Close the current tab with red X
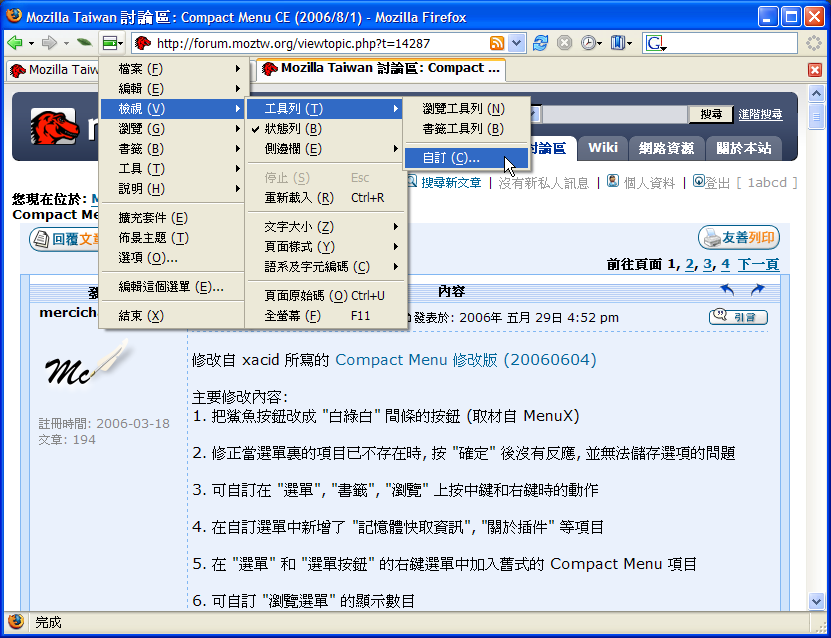This screenshot has width=831, height=638. coord(815,70)
